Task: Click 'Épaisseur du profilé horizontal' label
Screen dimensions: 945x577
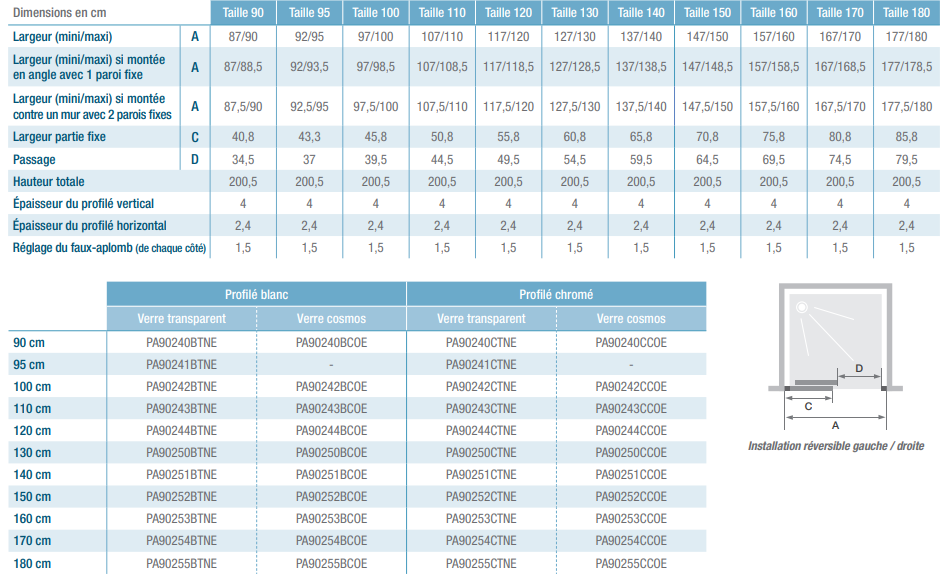Action: [89, 225]
